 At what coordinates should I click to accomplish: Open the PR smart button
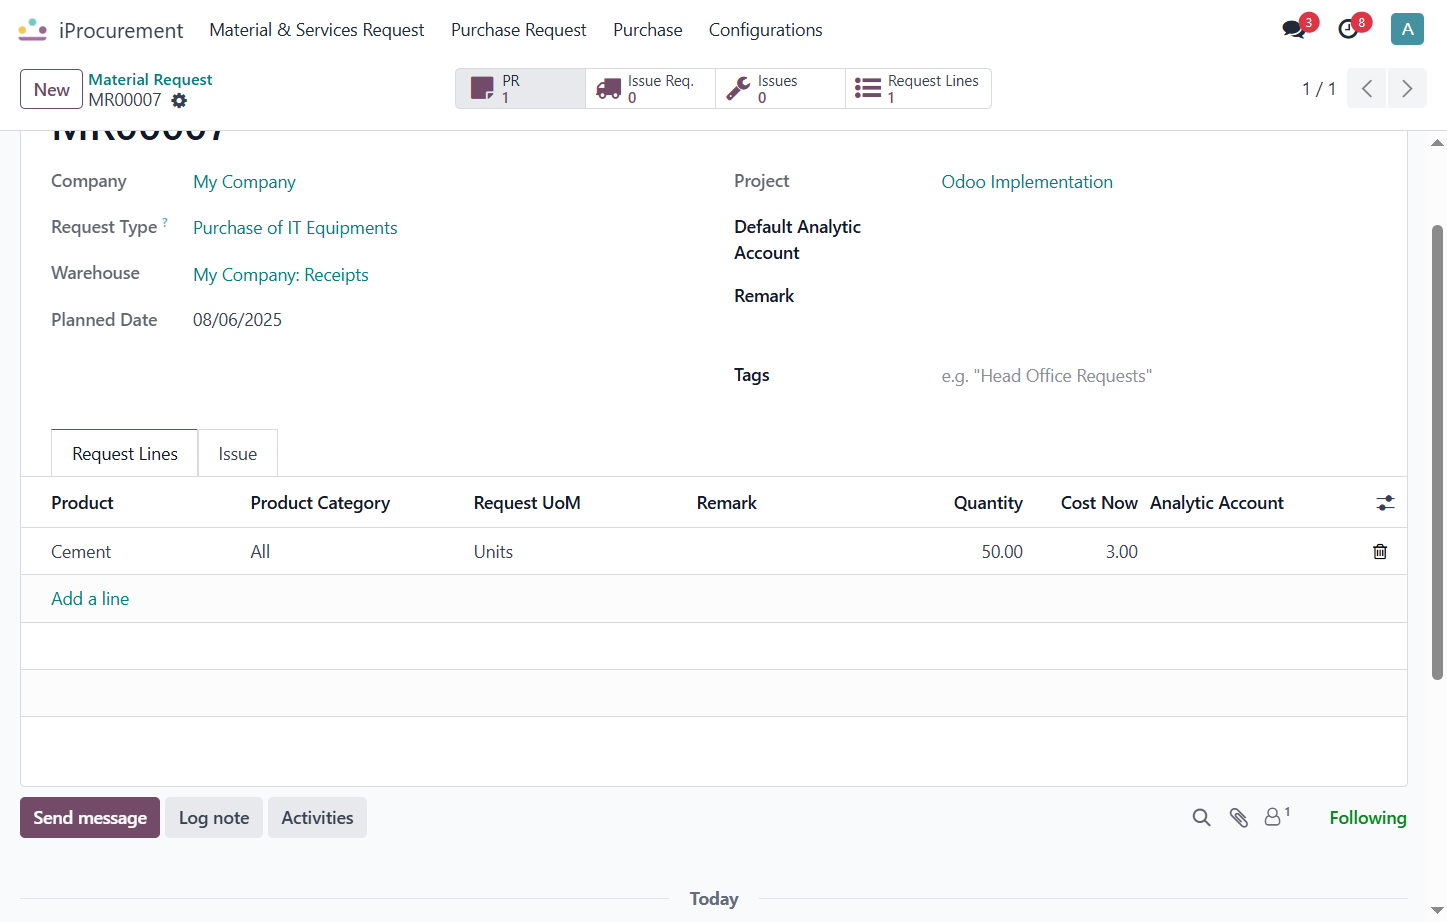coord(520,88)
